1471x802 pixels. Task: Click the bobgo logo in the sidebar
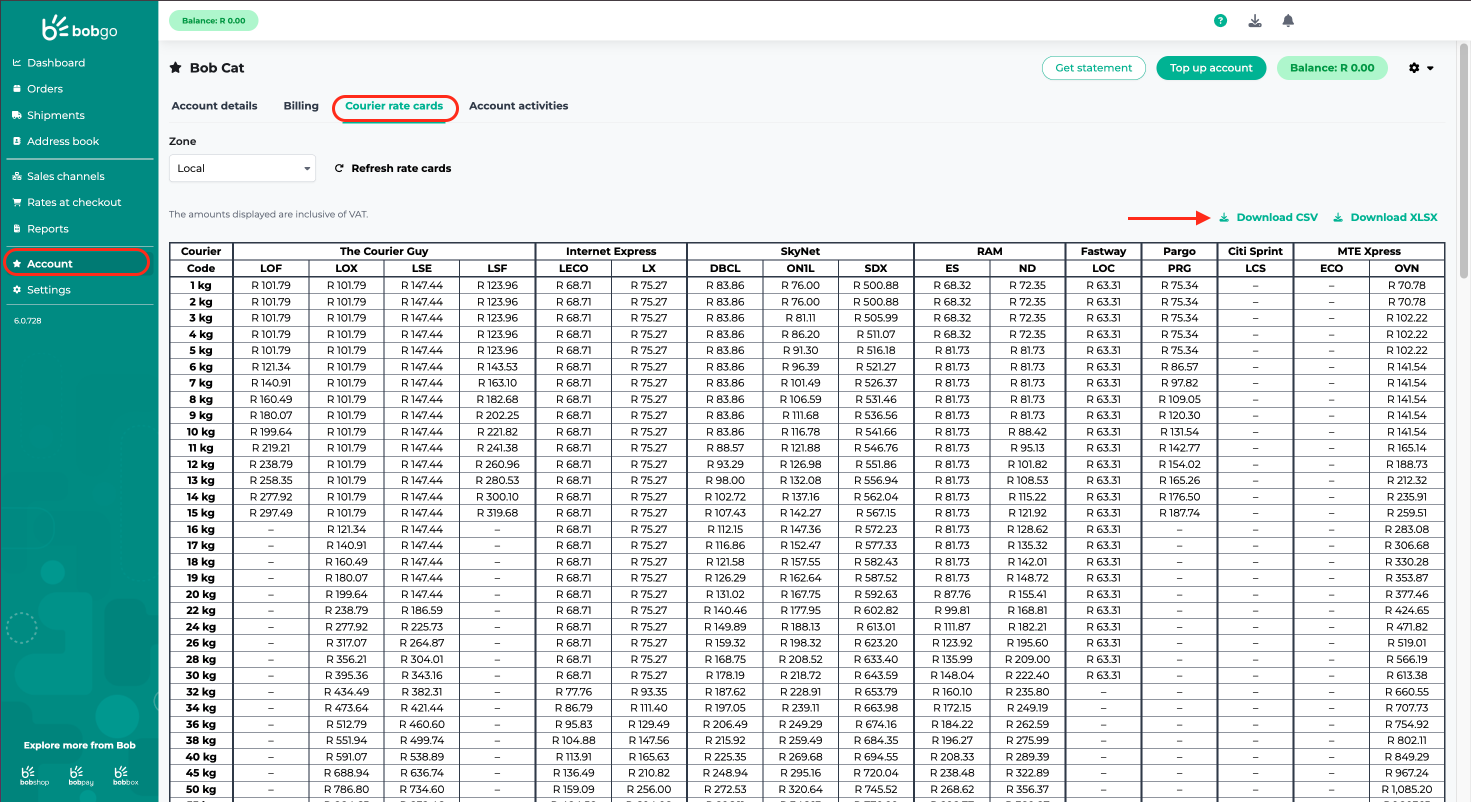pyautogui.click(x=79, y=28)
